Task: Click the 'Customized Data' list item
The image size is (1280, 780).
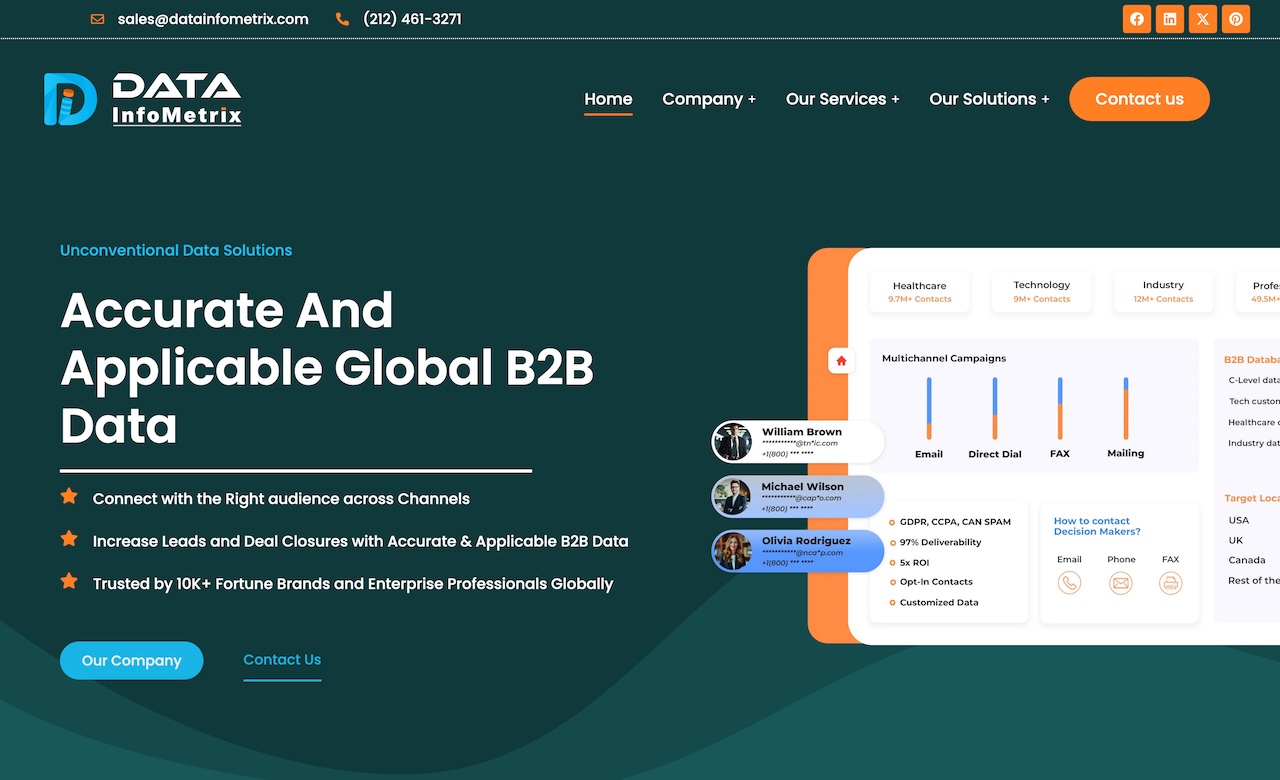Action: tap(939, 602)
